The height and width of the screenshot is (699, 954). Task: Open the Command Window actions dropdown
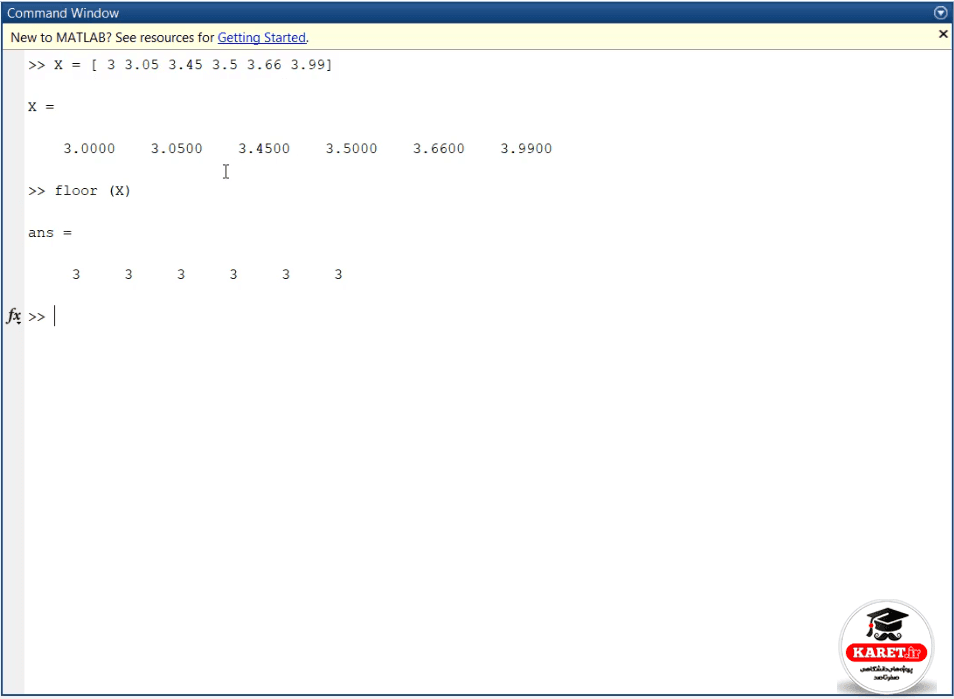point(941,13)
